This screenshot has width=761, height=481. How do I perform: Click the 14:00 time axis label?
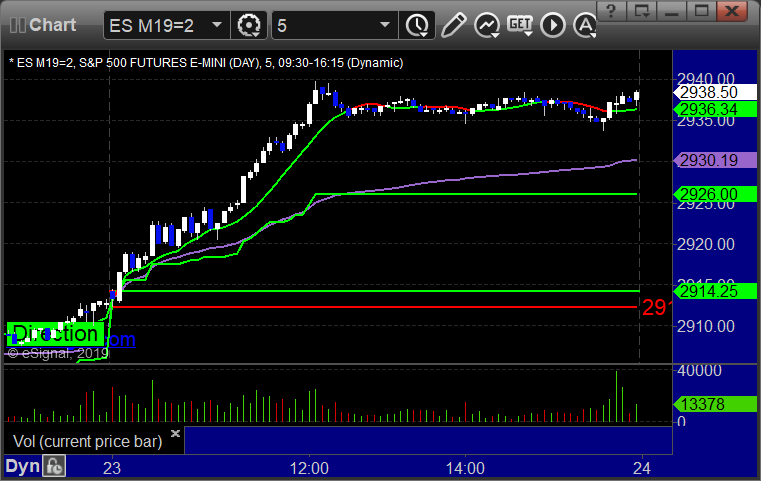click(x=465, y=468)
